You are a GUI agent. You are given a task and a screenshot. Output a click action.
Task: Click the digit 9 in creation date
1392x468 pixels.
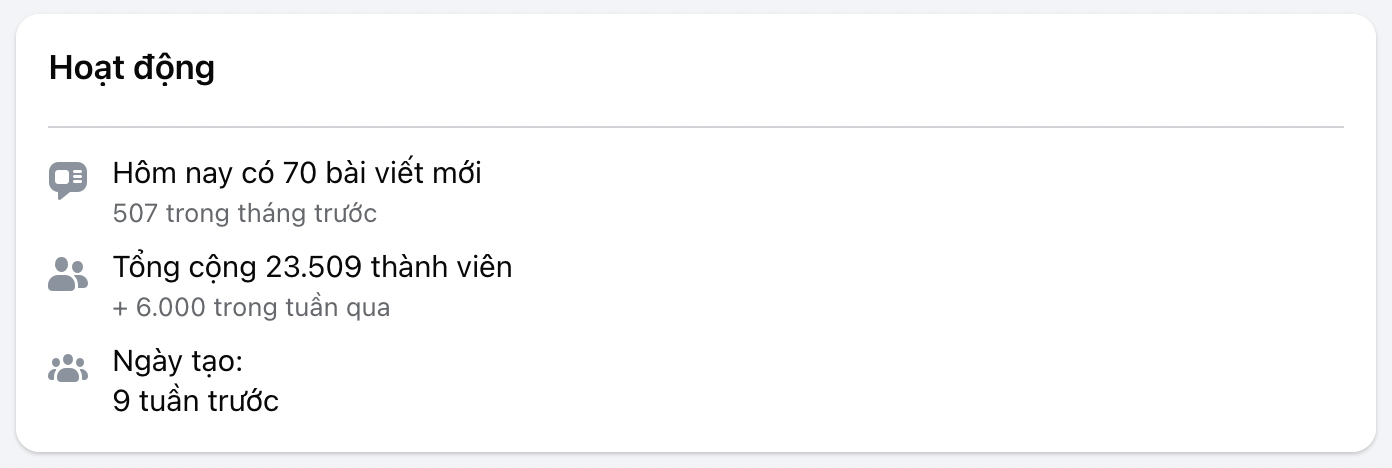[121, 401]
